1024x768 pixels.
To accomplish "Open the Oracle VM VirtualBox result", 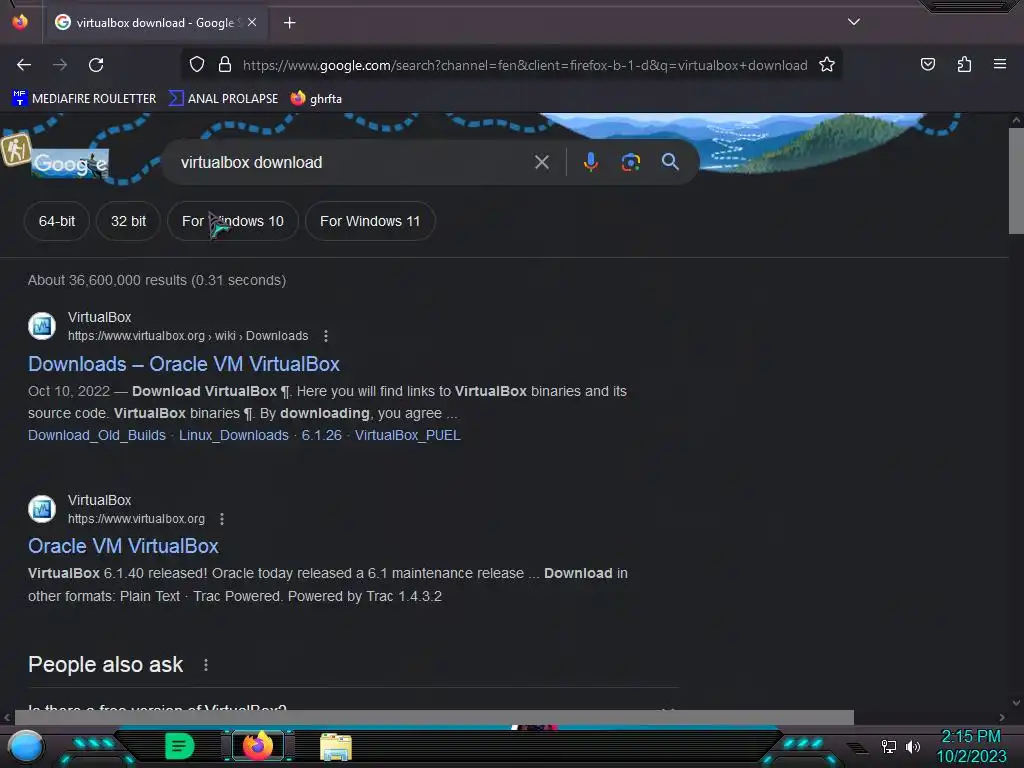I will (123, 546).
